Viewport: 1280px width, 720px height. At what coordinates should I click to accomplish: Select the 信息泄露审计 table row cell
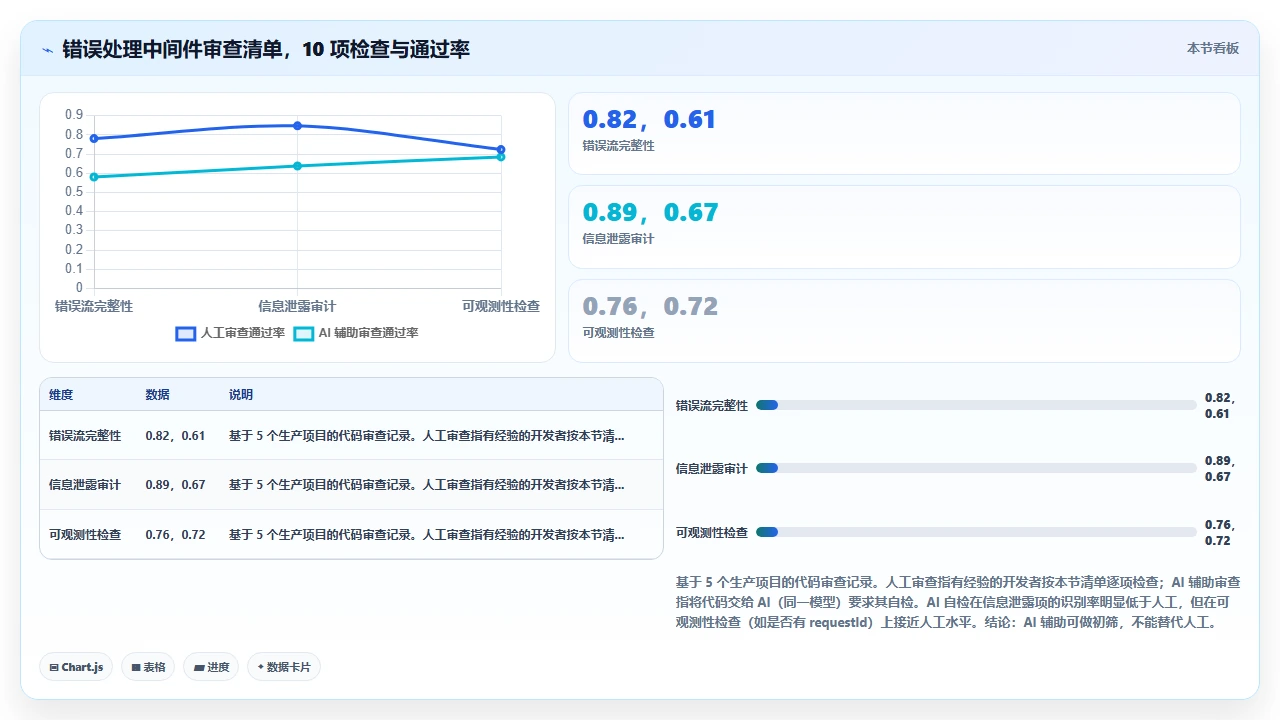pyautogui.click(x=85, y=485)
